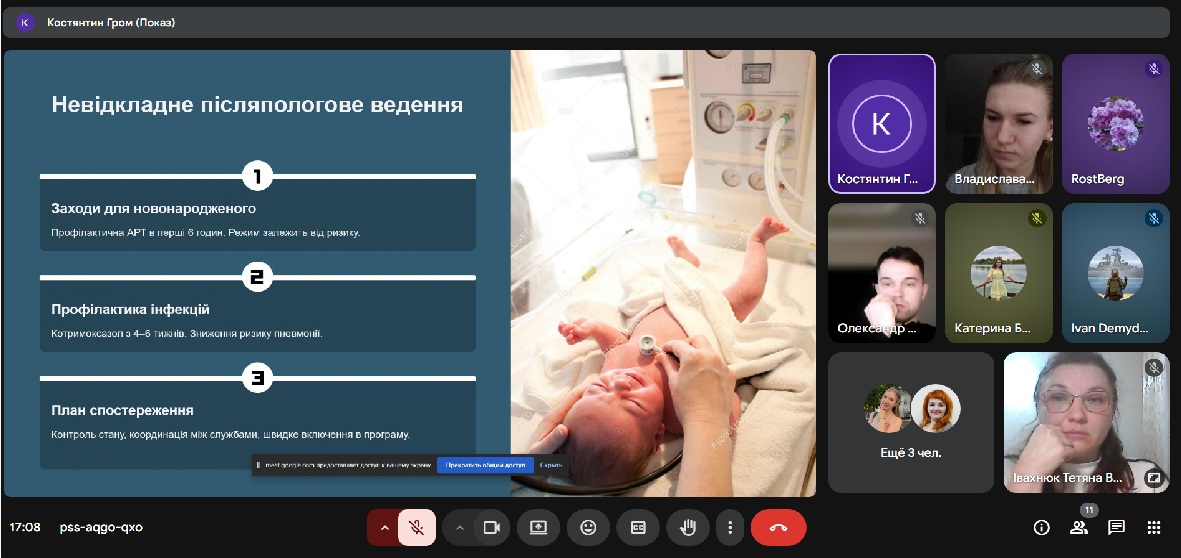This screenshot has width=1181, height=558.
Task: Raise your hand
Action: 688,527
